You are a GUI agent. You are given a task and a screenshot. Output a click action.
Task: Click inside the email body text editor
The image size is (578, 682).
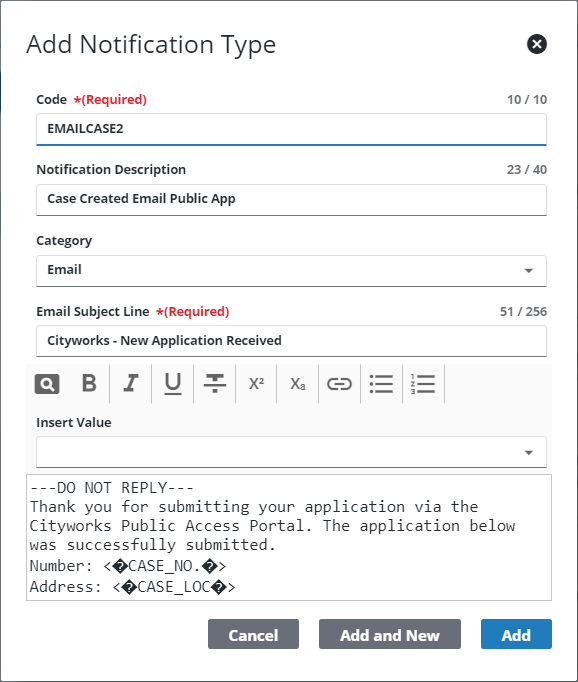pyautogui.click(x=289, y=538)
